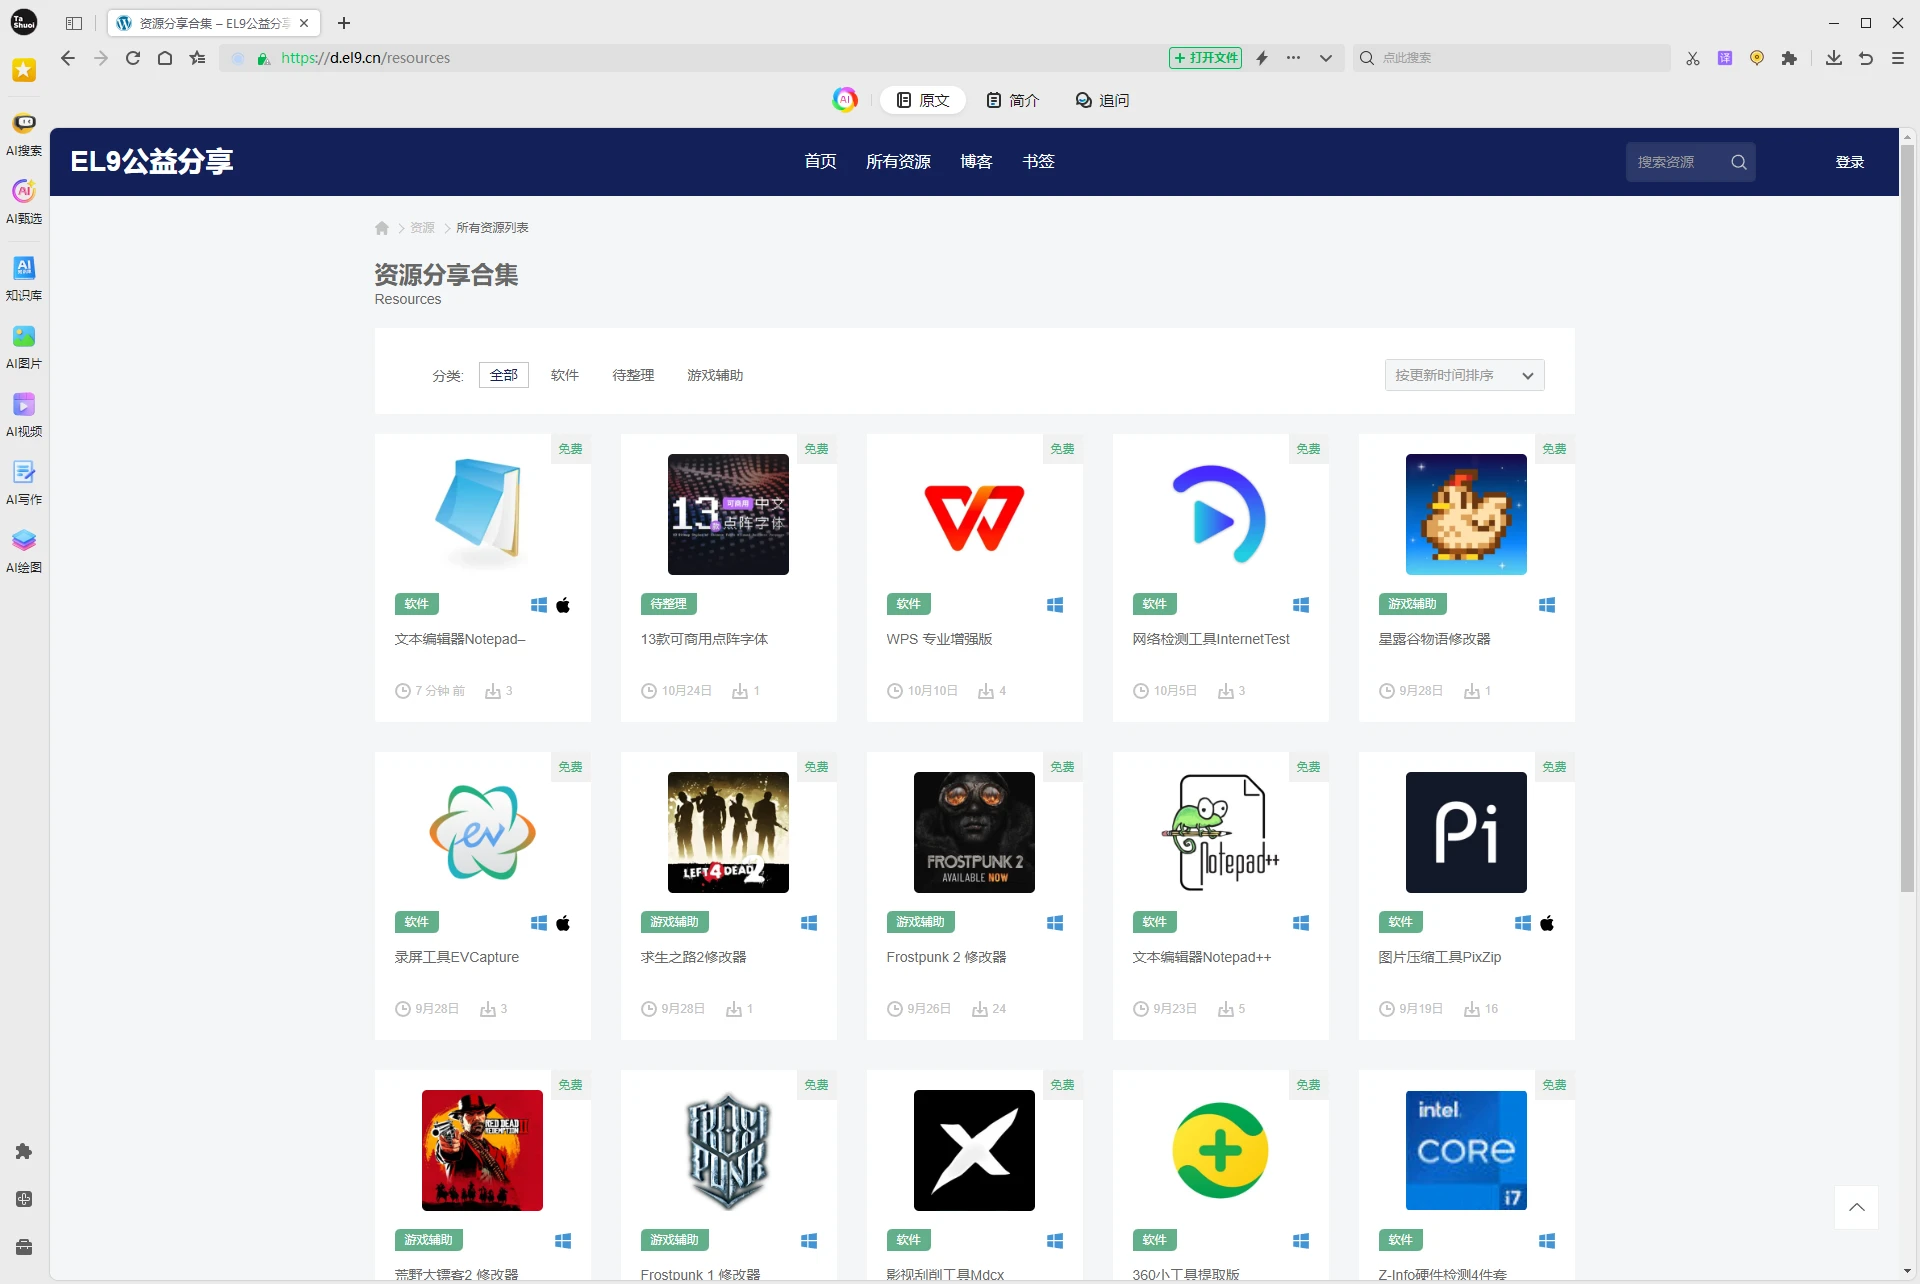The height and width of the screenshot is (1284, 1920).
Task: Click the browser 点此搜索 search box
Action: point(1510,58)
